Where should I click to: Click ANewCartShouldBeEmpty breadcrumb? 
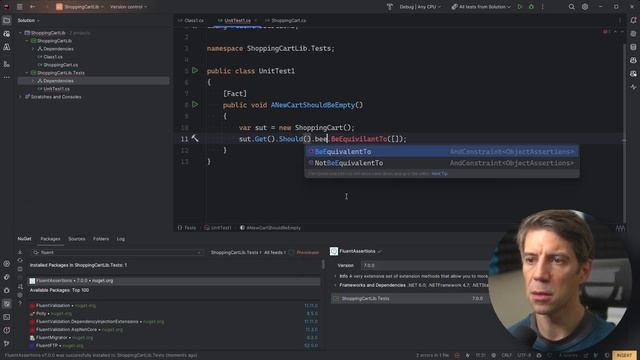pyautogui.click(x=270, y=228)
